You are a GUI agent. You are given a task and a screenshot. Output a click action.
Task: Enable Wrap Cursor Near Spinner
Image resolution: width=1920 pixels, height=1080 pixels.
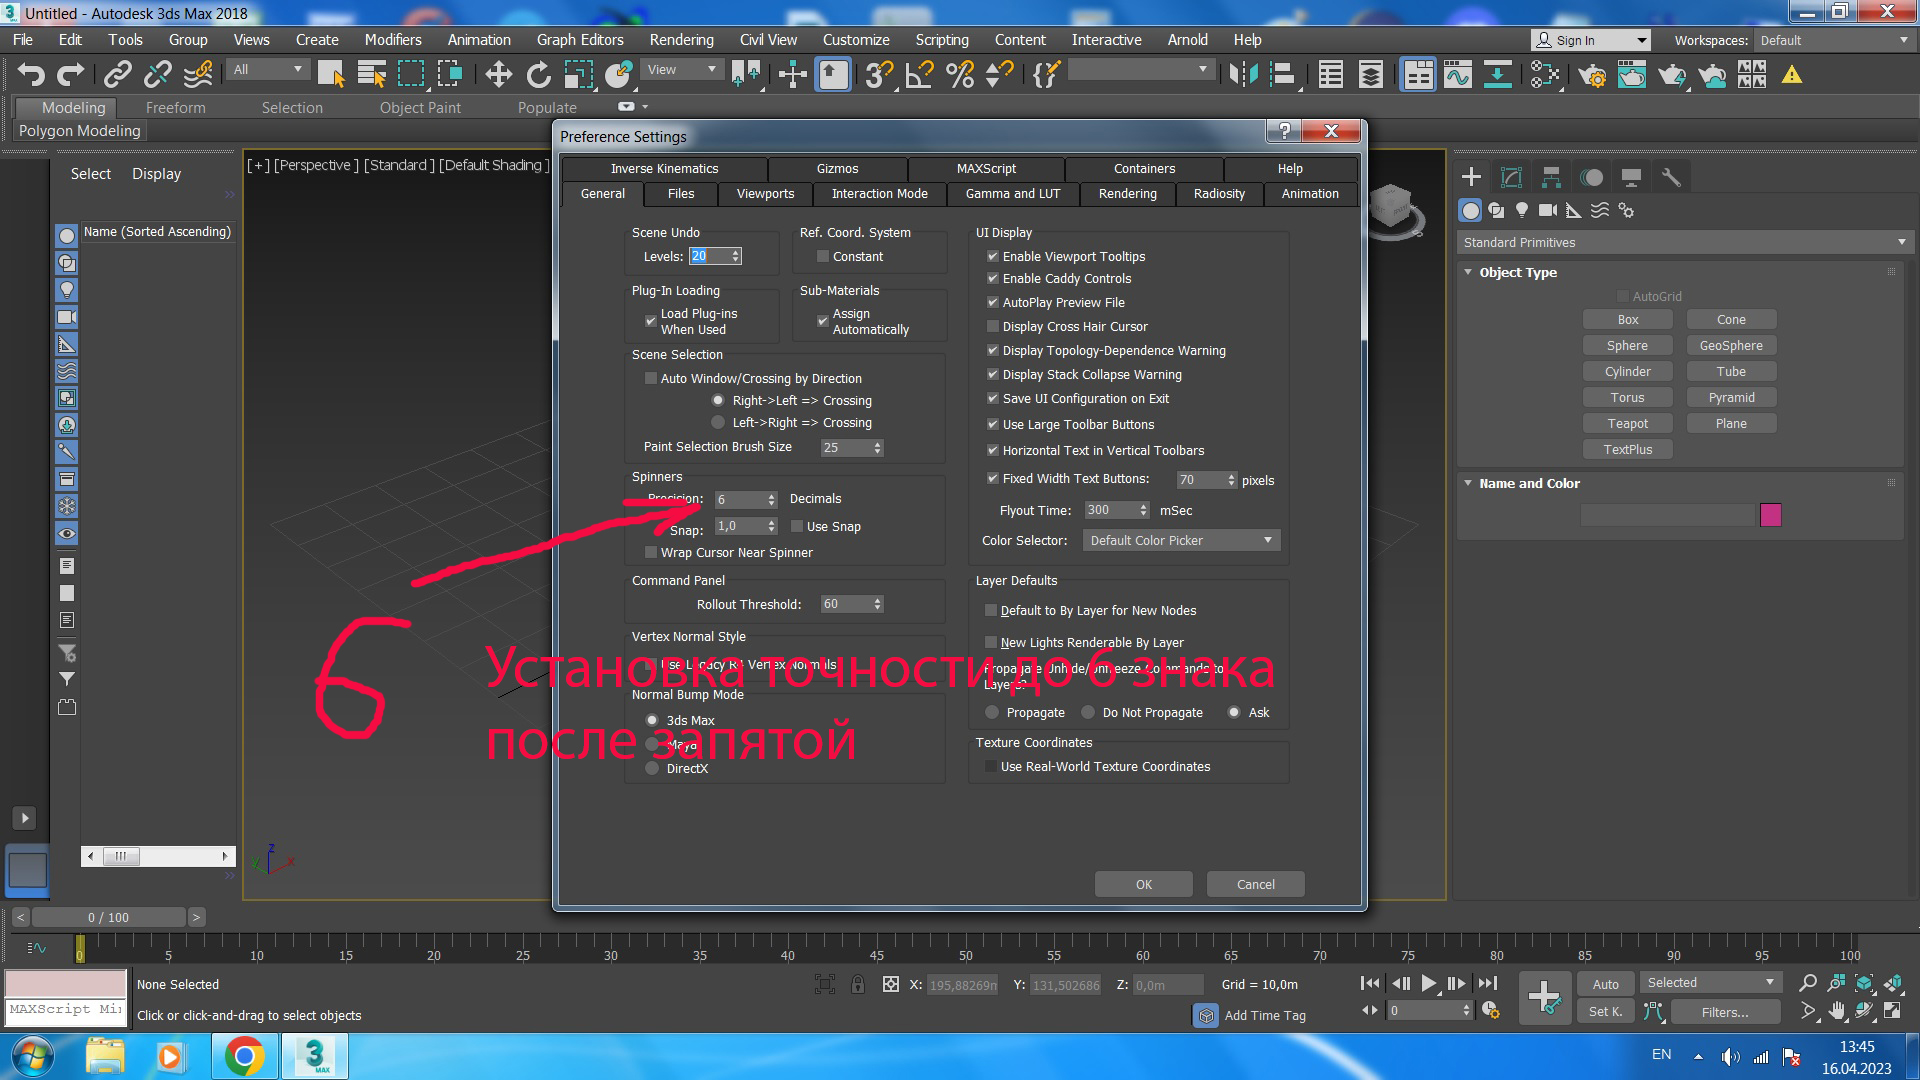[651, 553]
